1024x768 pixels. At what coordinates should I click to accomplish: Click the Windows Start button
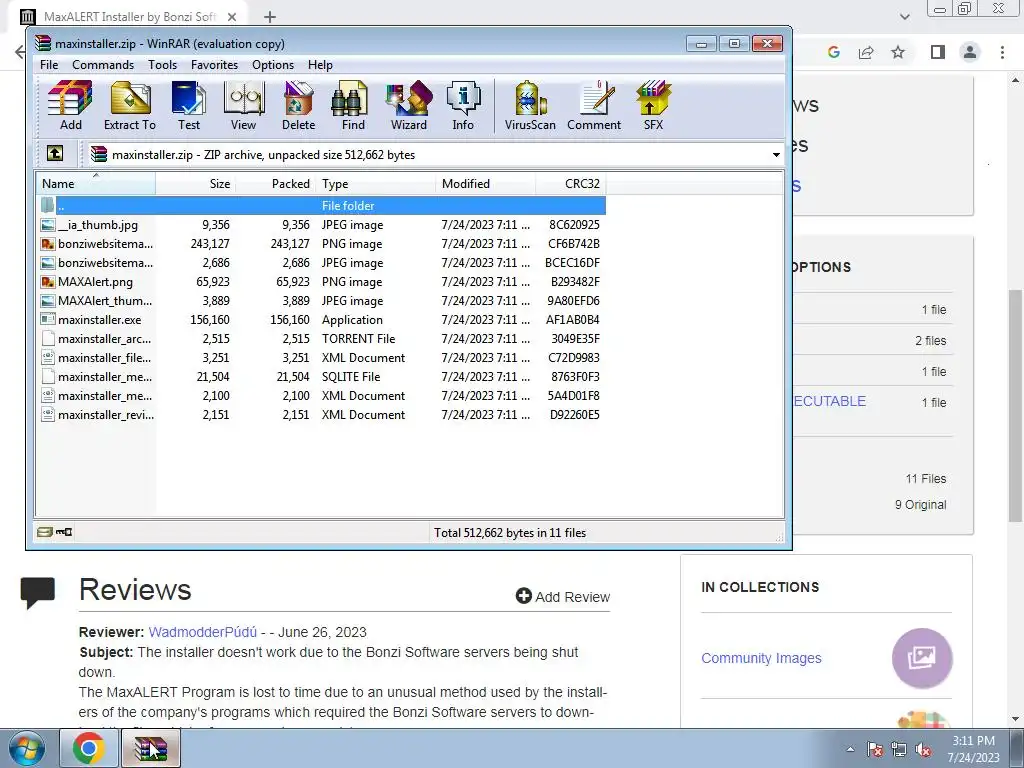27,748
